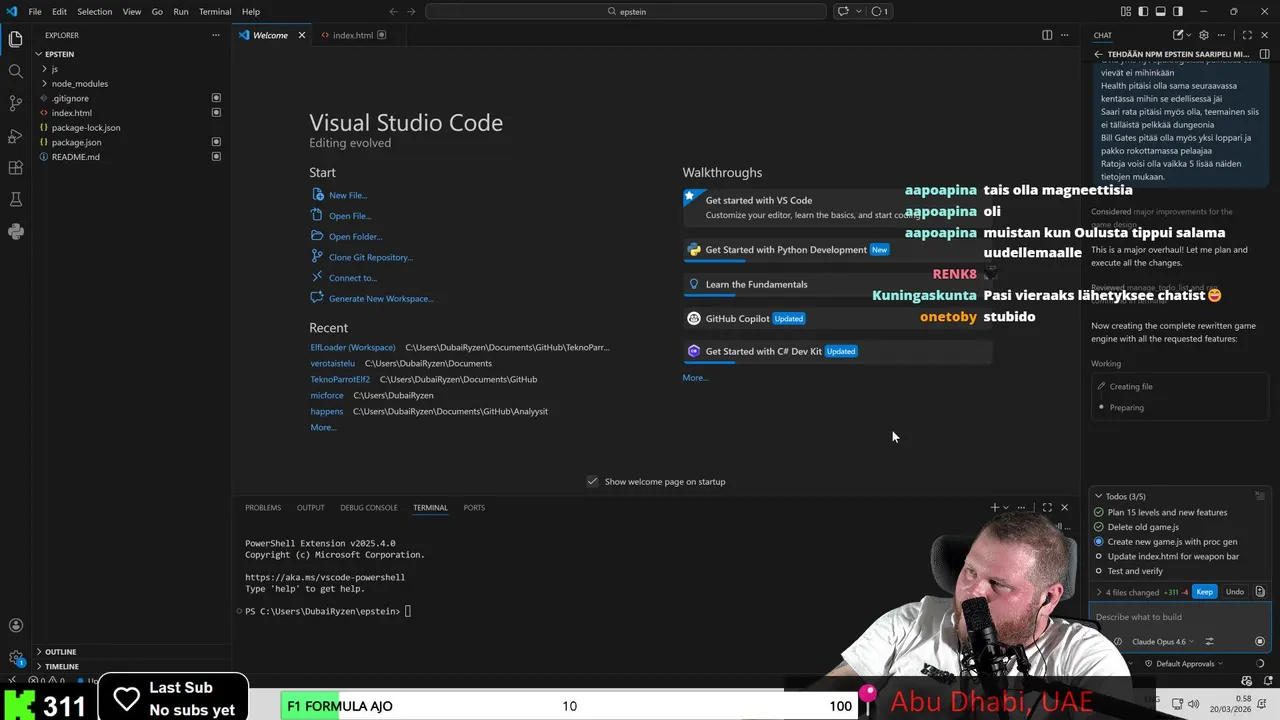
Task: Click Clone Git Repository... link
Action: pos(371,257)
